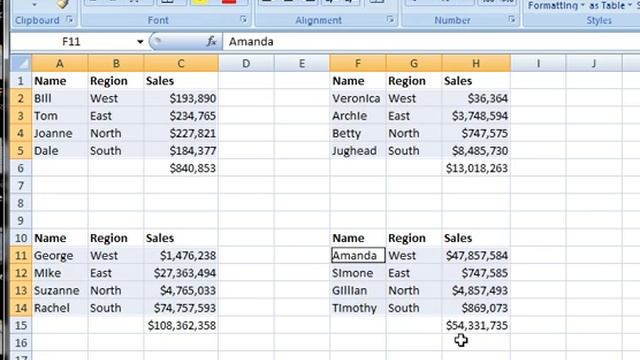The image size is (640, 360).
Task: Select column H header
Action: (476, 64)
